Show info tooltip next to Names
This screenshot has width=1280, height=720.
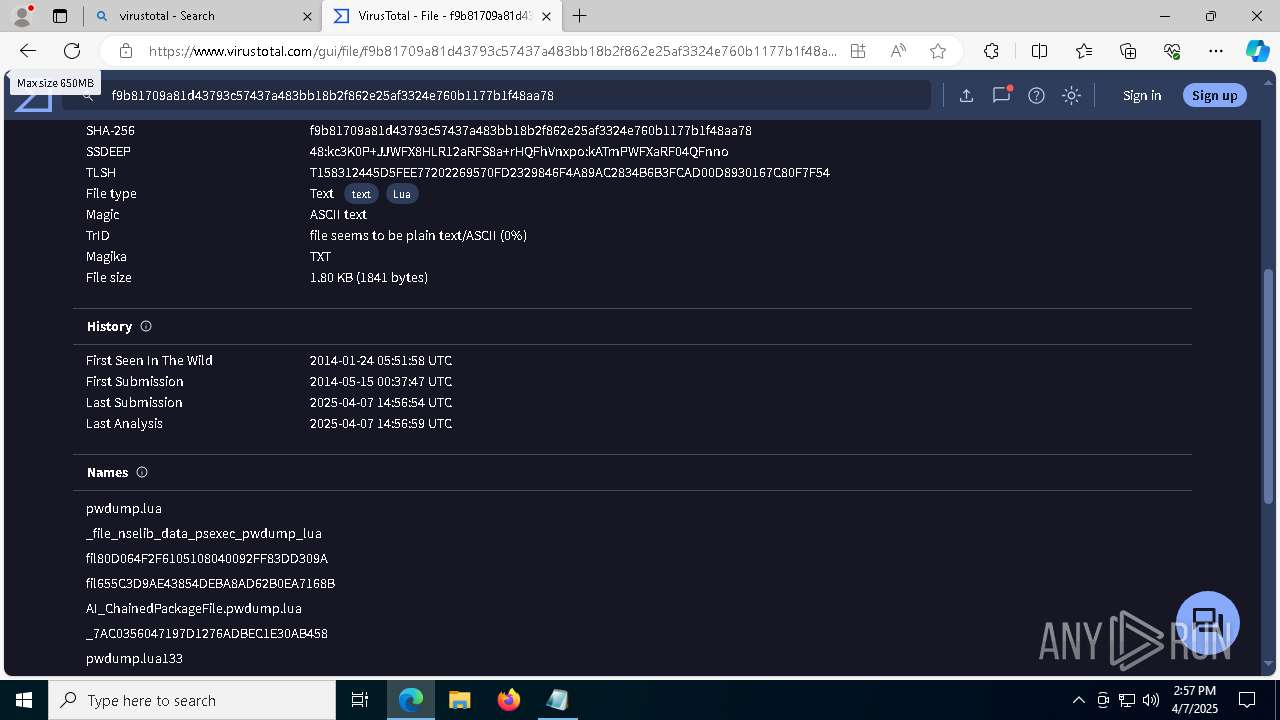pos(142,473)
